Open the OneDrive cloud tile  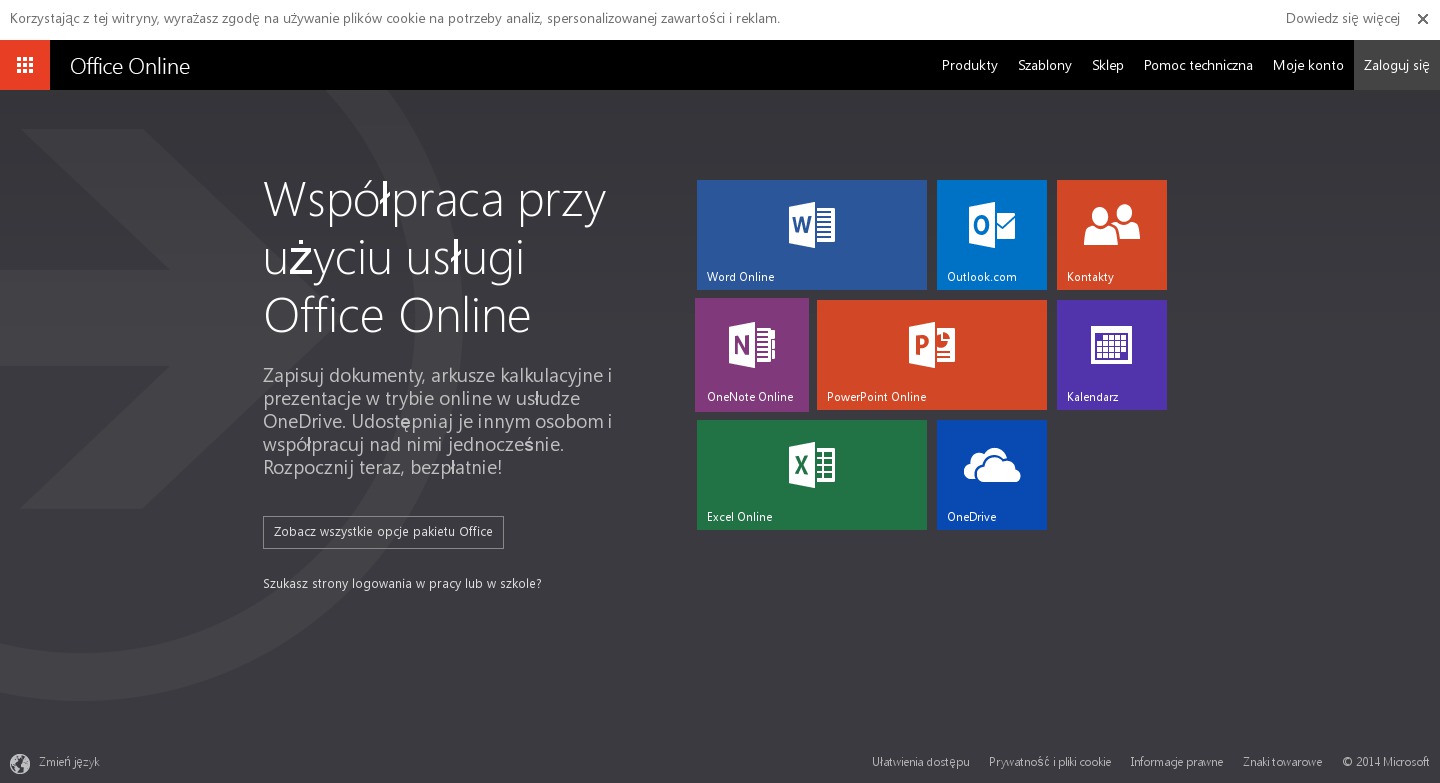991,475
